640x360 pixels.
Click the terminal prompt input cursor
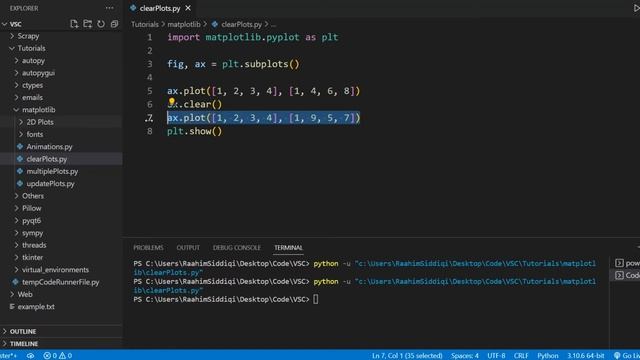[x=316, y=299]
